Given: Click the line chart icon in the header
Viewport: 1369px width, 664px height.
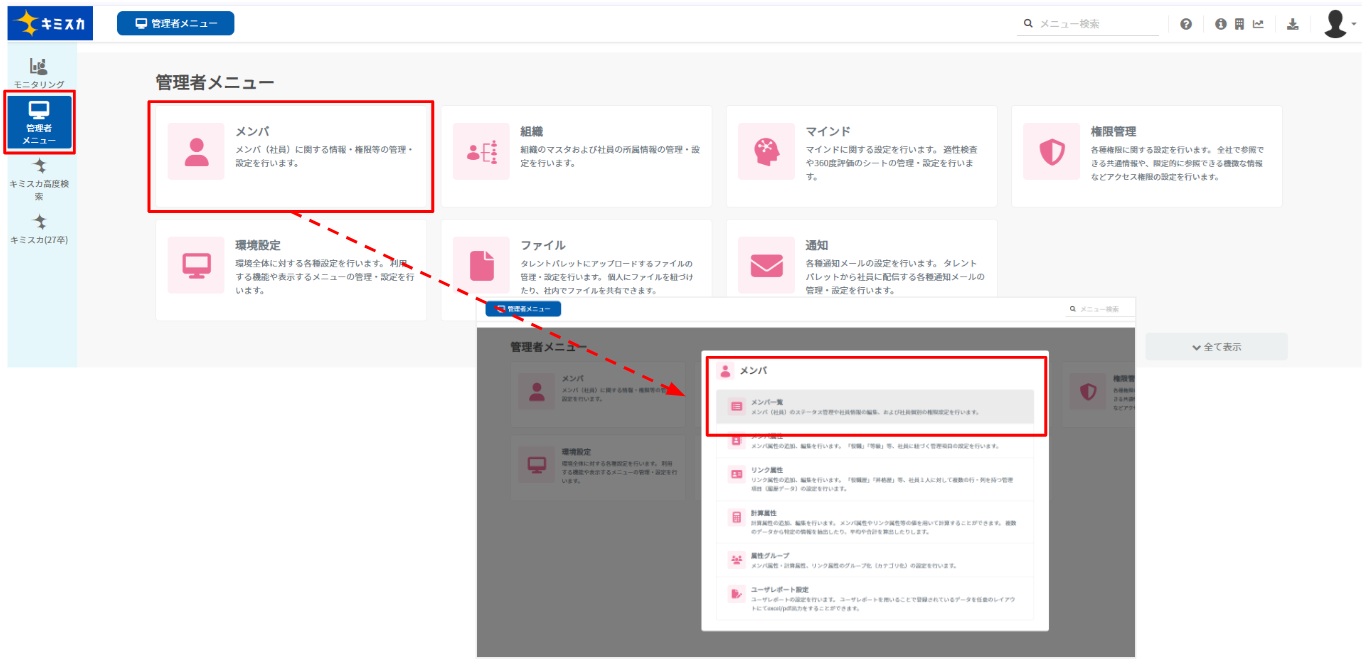Looking at the screenshot, I should (x=1258, y=24).
